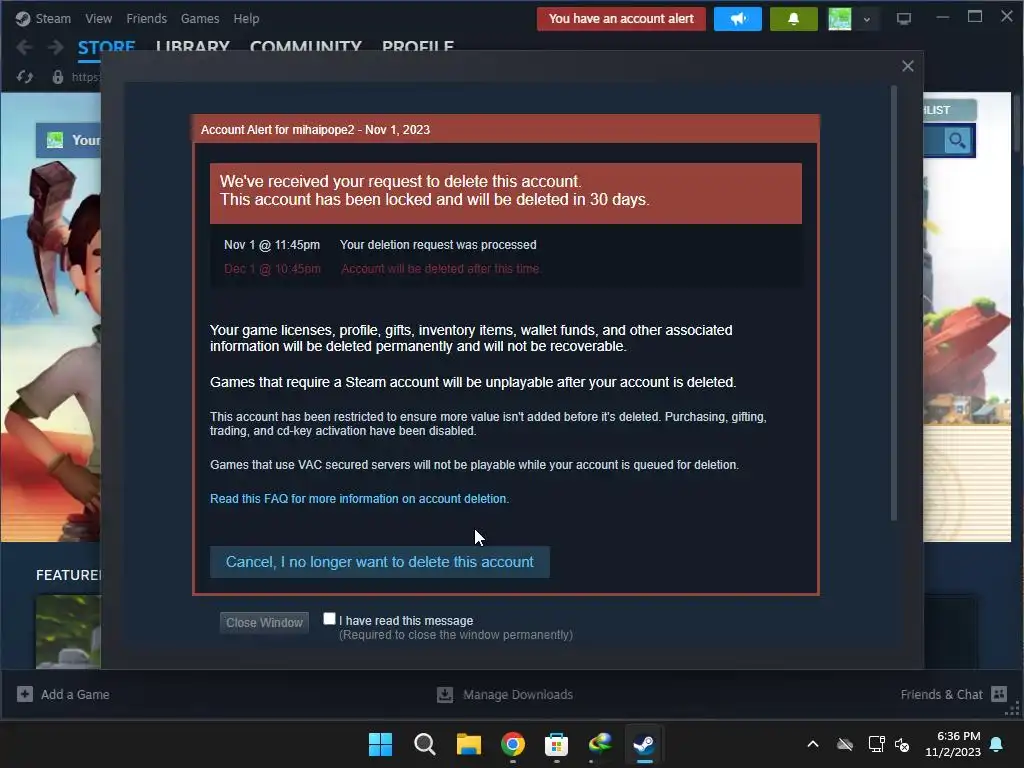Reload the store page

25,77
